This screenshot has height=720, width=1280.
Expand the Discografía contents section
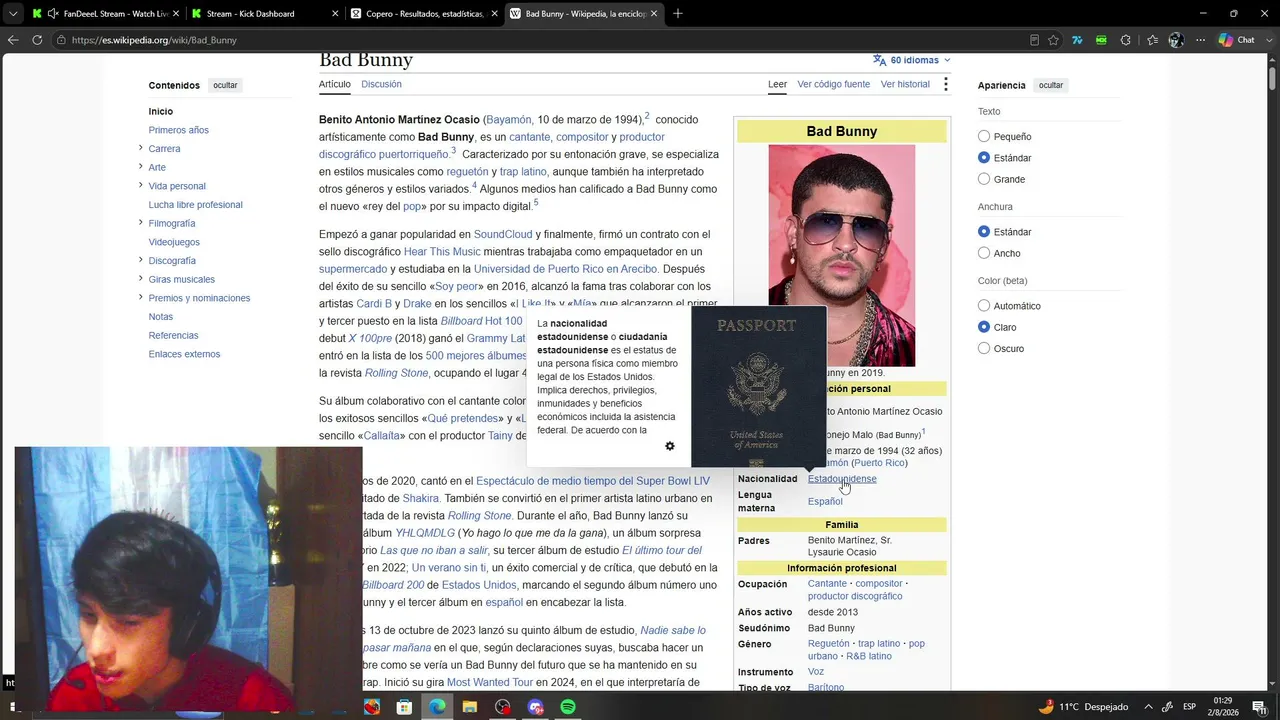(140, 260)
